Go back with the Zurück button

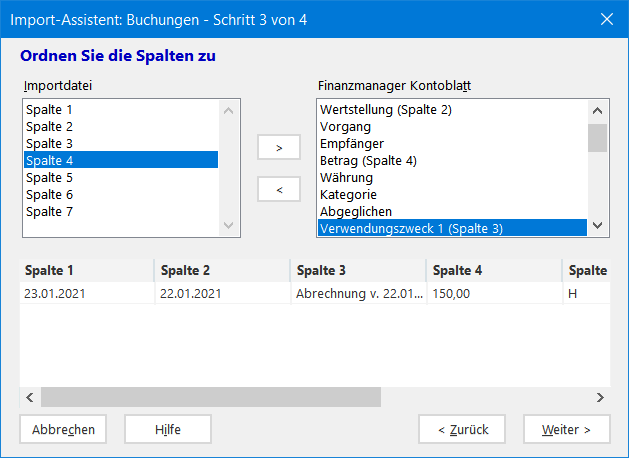click(463, 430)
